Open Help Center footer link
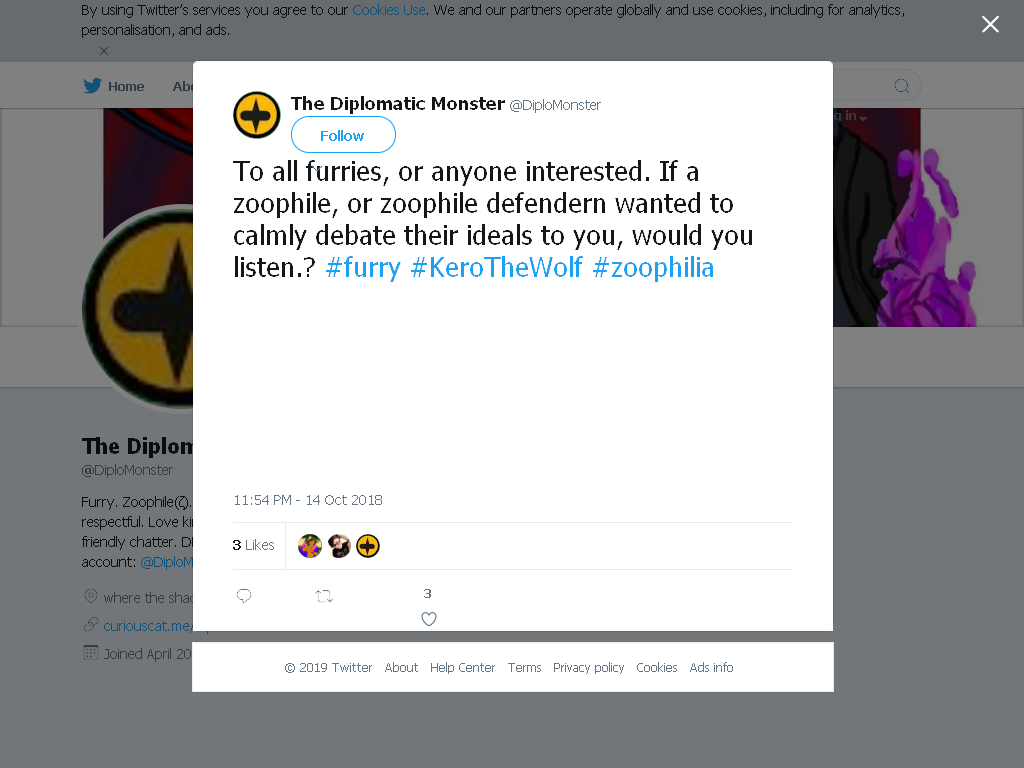 coord(462,667)
